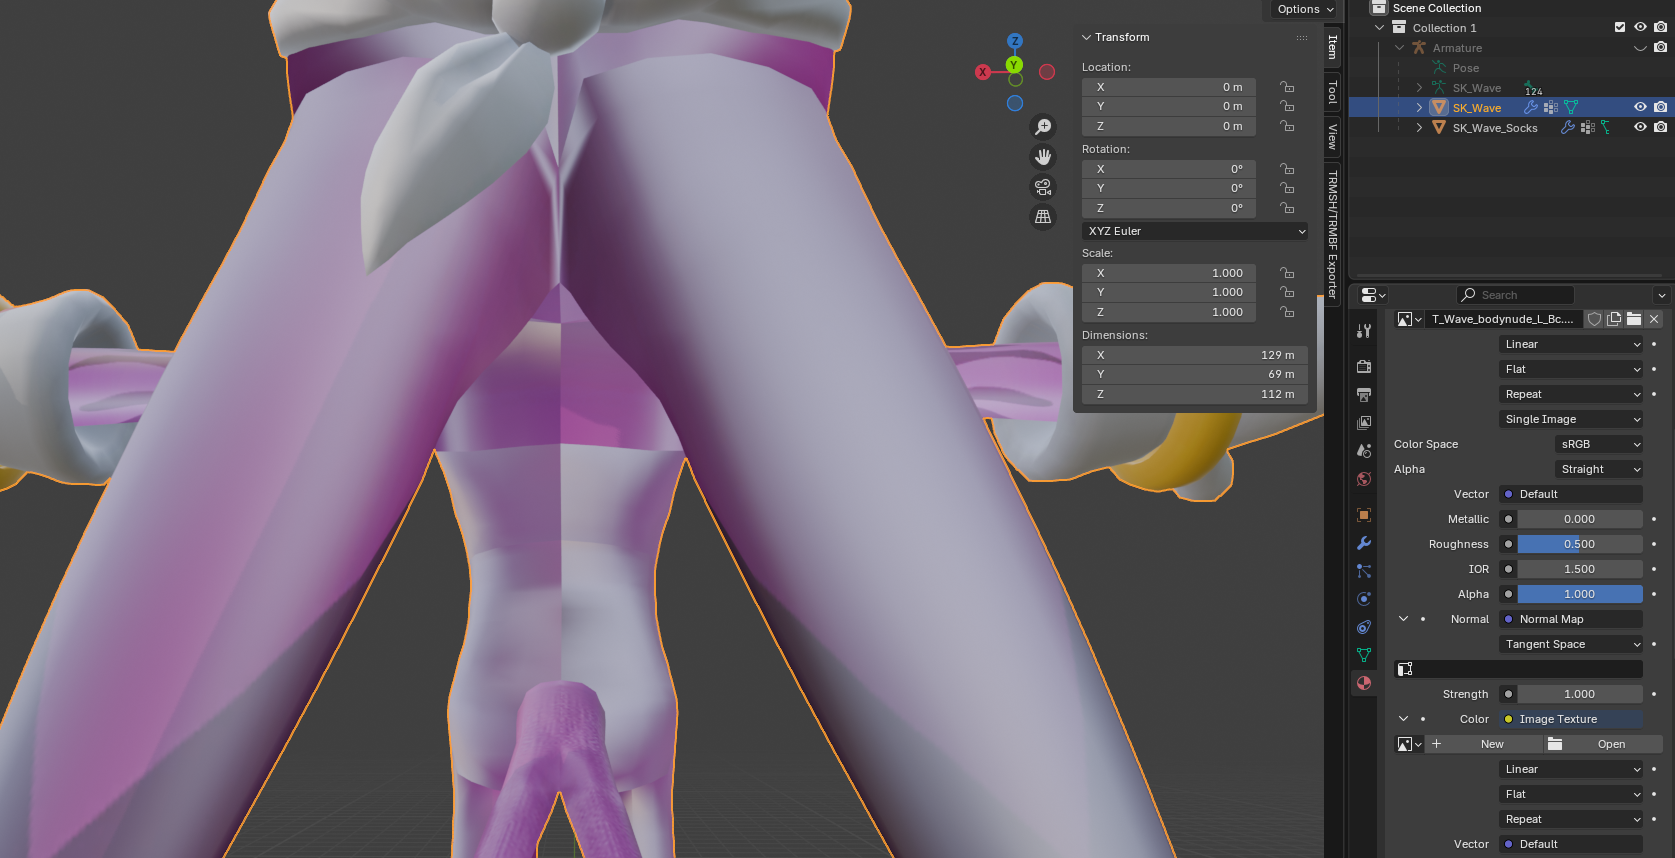1675x858 pixels.
Task: Click the vertex groups icon on SK_Wave row
Action: pyautogui.click(x=1551, y=107)
